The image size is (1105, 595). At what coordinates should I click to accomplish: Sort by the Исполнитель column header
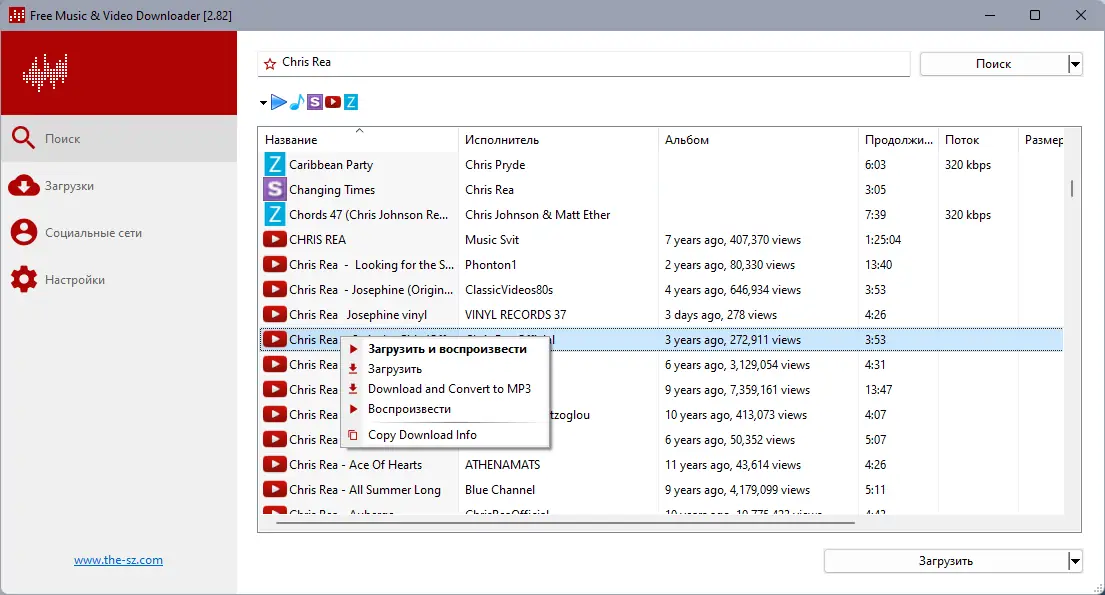(558, 140)
